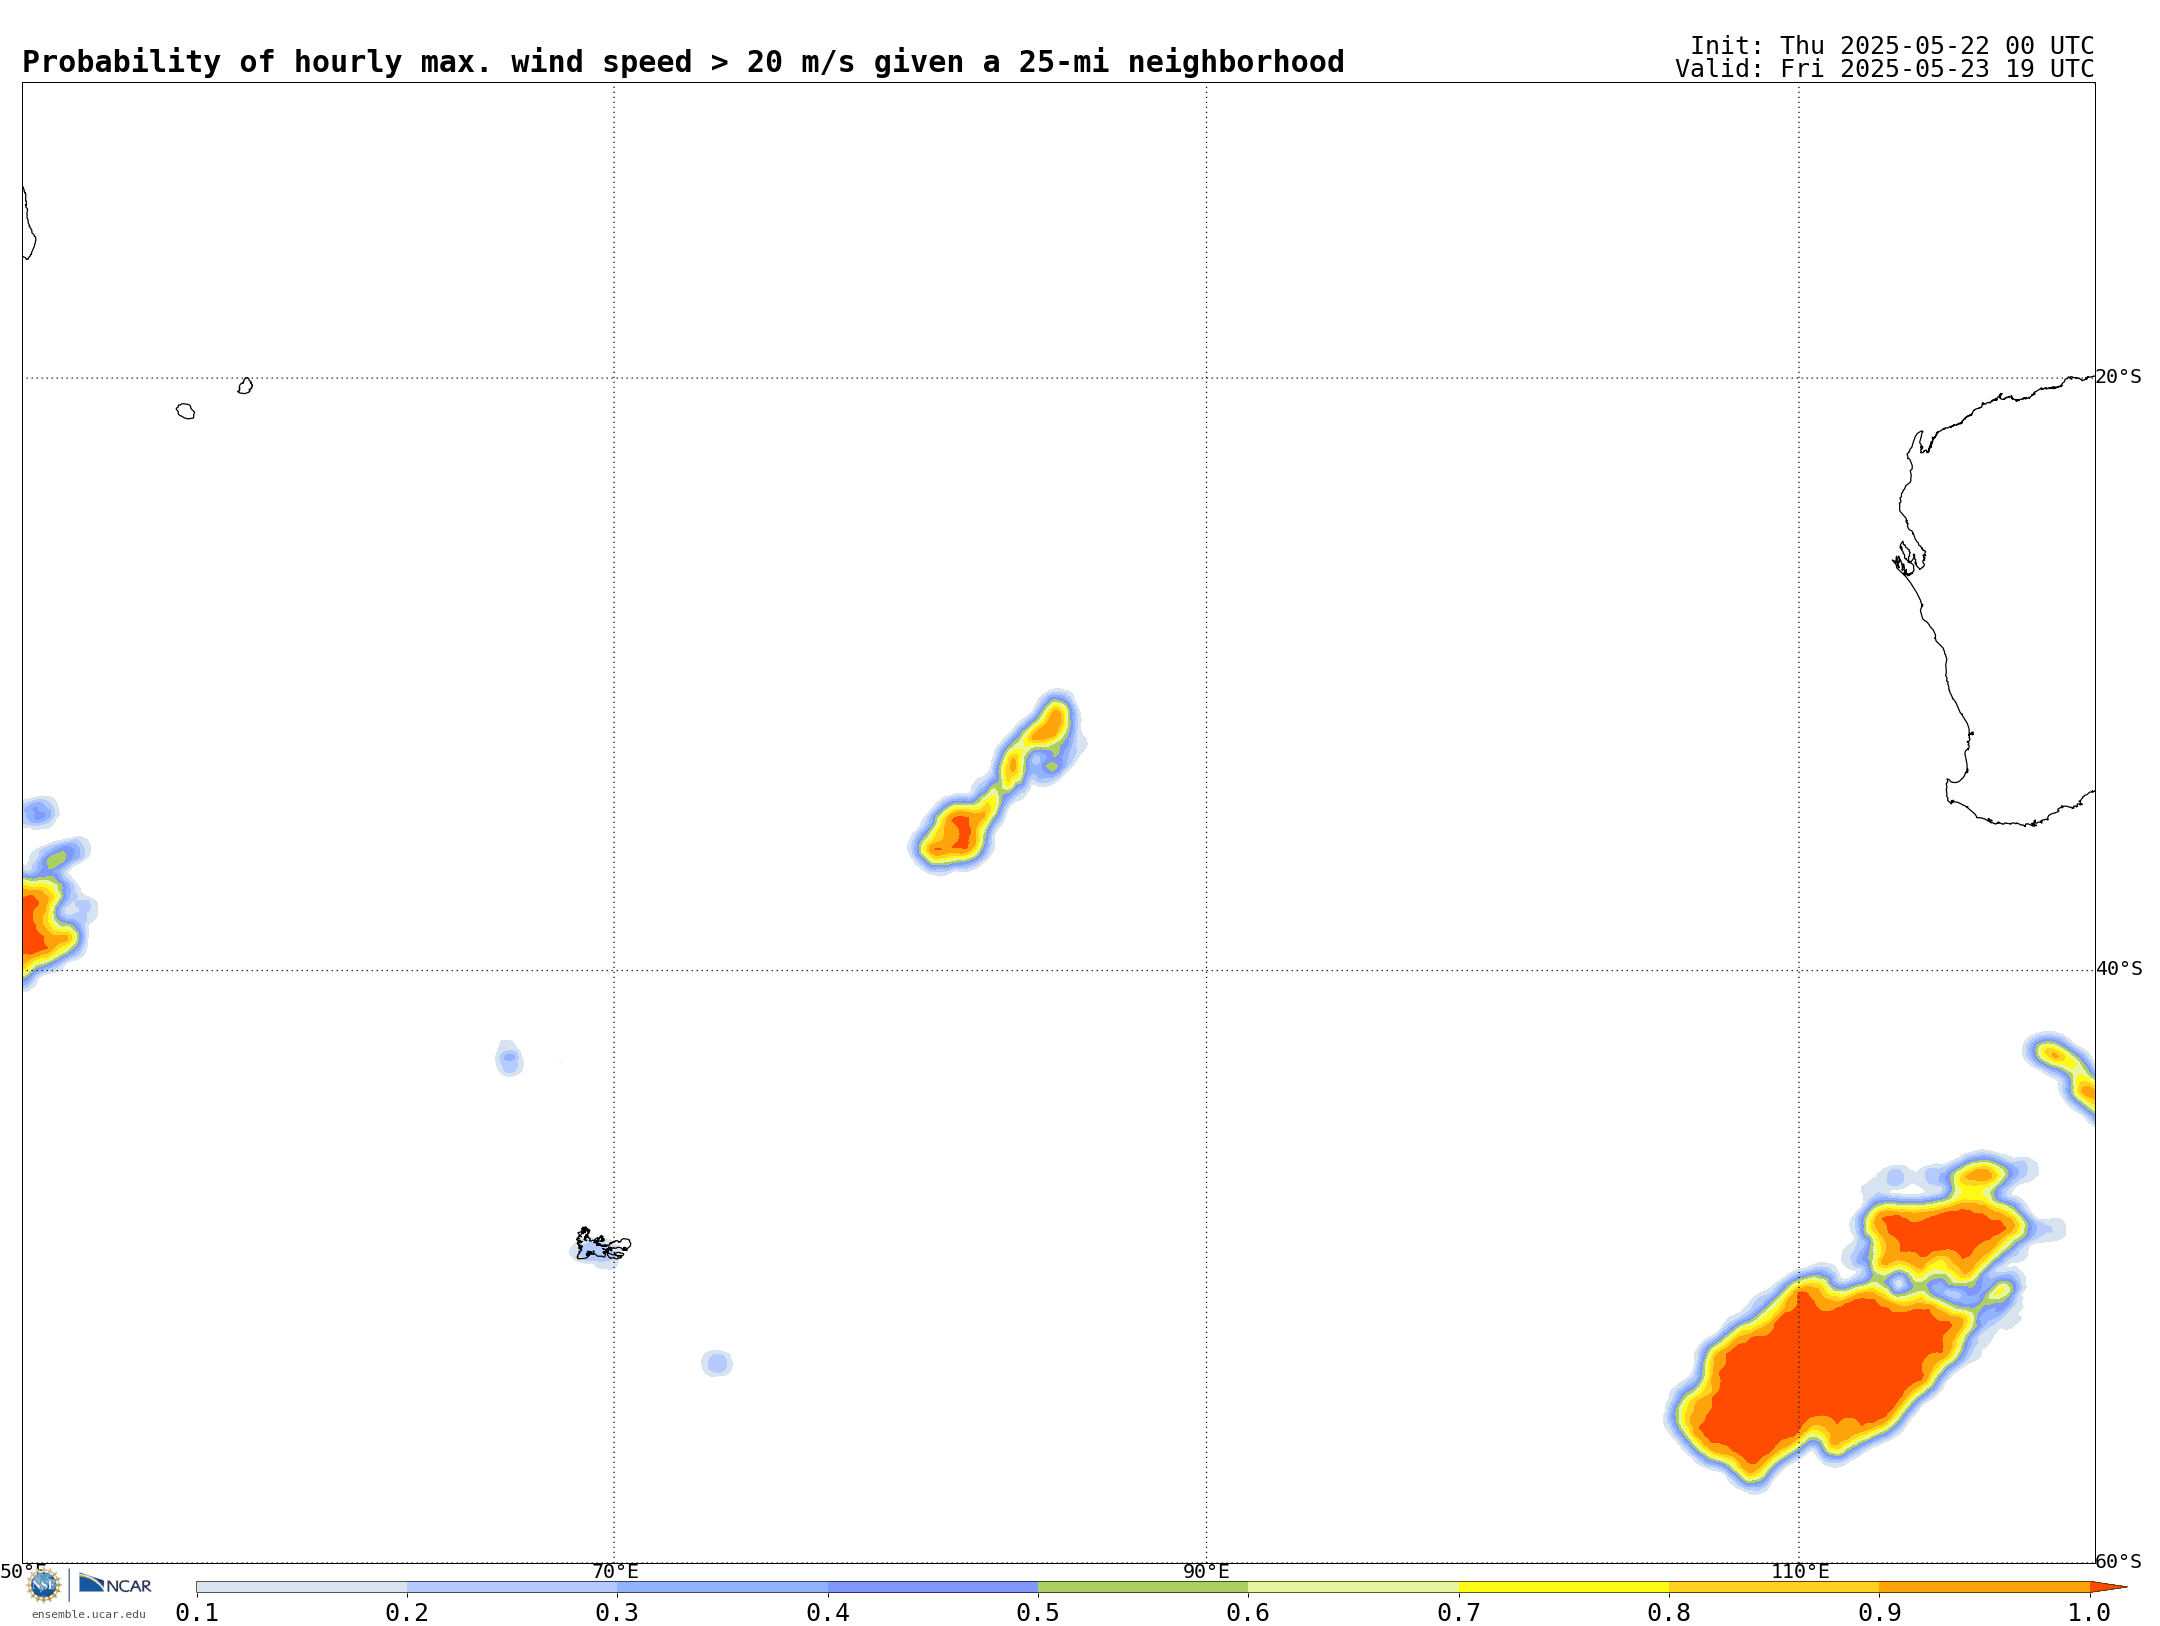Screen dimensions: 2160x1626
Task: Click the 1.0 colorbar tick label
Action: (x=2089, y=1613)
